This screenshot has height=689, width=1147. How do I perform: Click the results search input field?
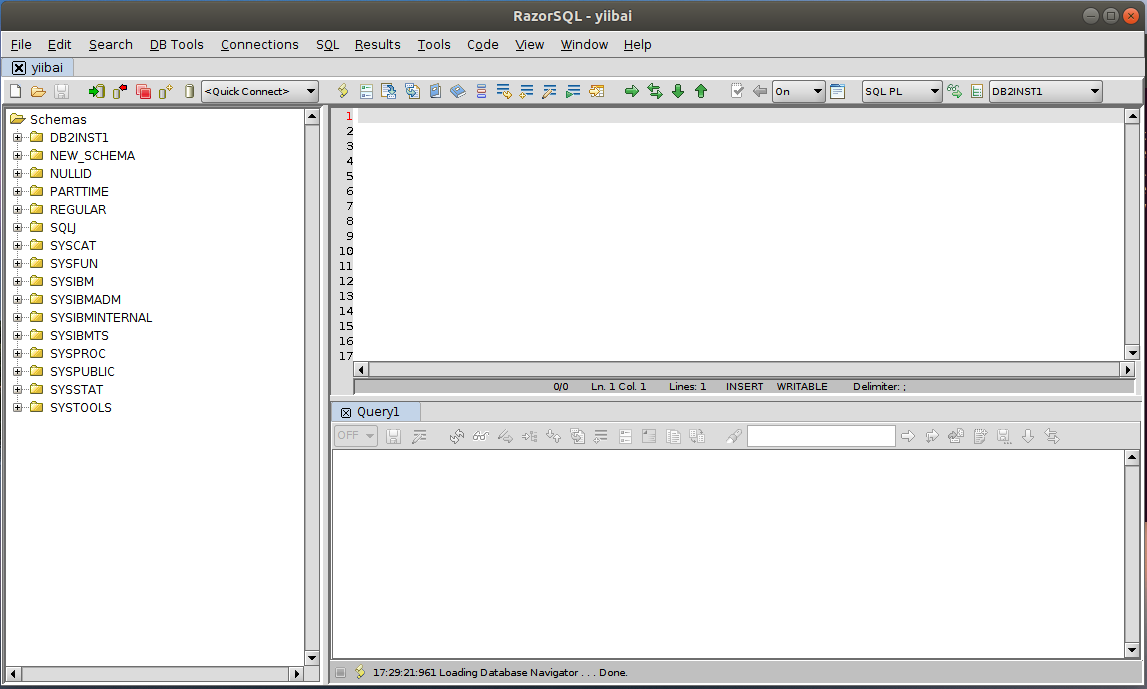coord(820,436)
